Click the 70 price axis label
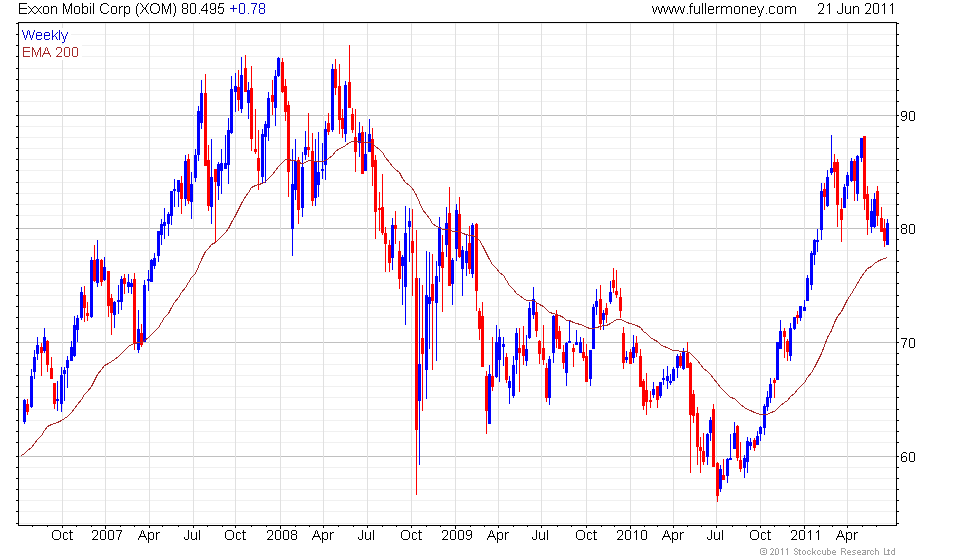The image size is (980, 560). click(908, 343)
